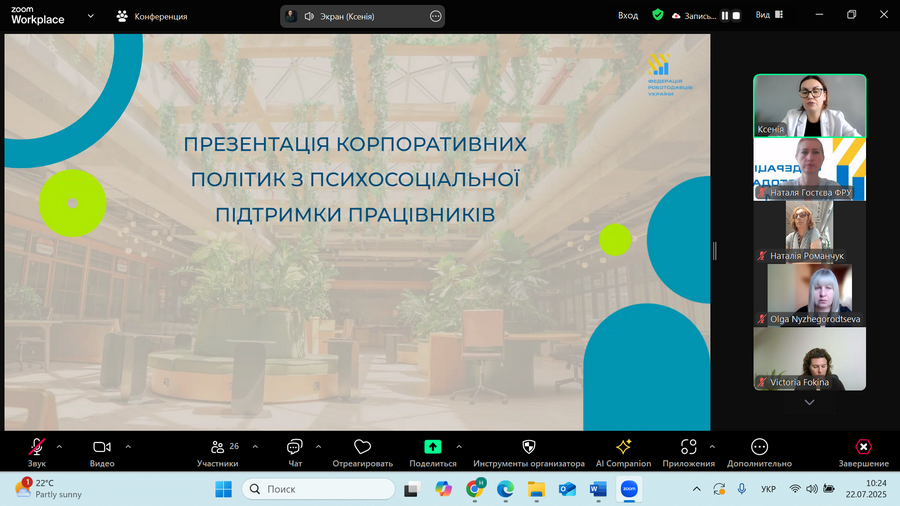The width and height of the screenshot is (900, 506).
Task: Open the Конференция meeting info
Action: 152,16
